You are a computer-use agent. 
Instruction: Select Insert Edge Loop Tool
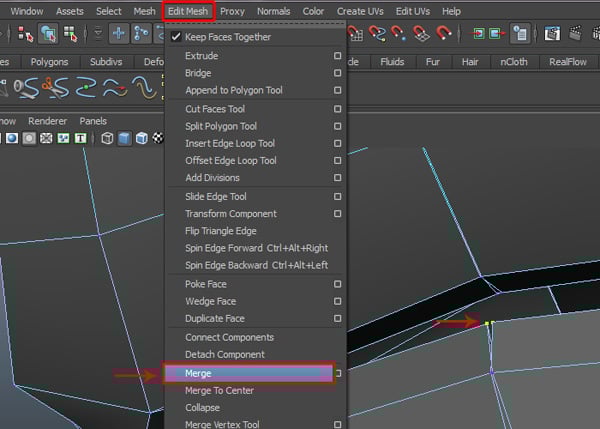pos(230,143)
